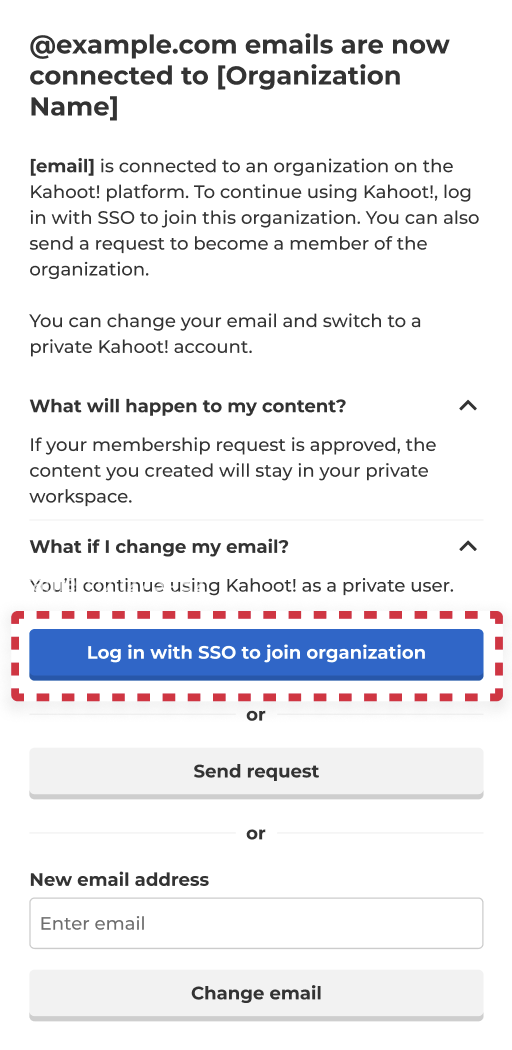Screen dimensions: 512x1050
Task: Click the "What will happen to my content?" question heading
Action: click(188, 406)
